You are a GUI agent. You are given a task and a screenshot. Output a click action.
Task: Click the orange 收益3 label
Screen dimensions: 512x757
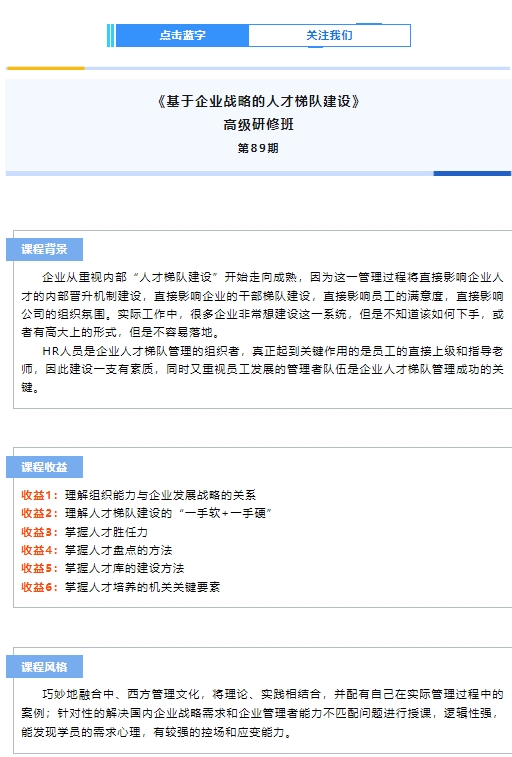point(40,532)
